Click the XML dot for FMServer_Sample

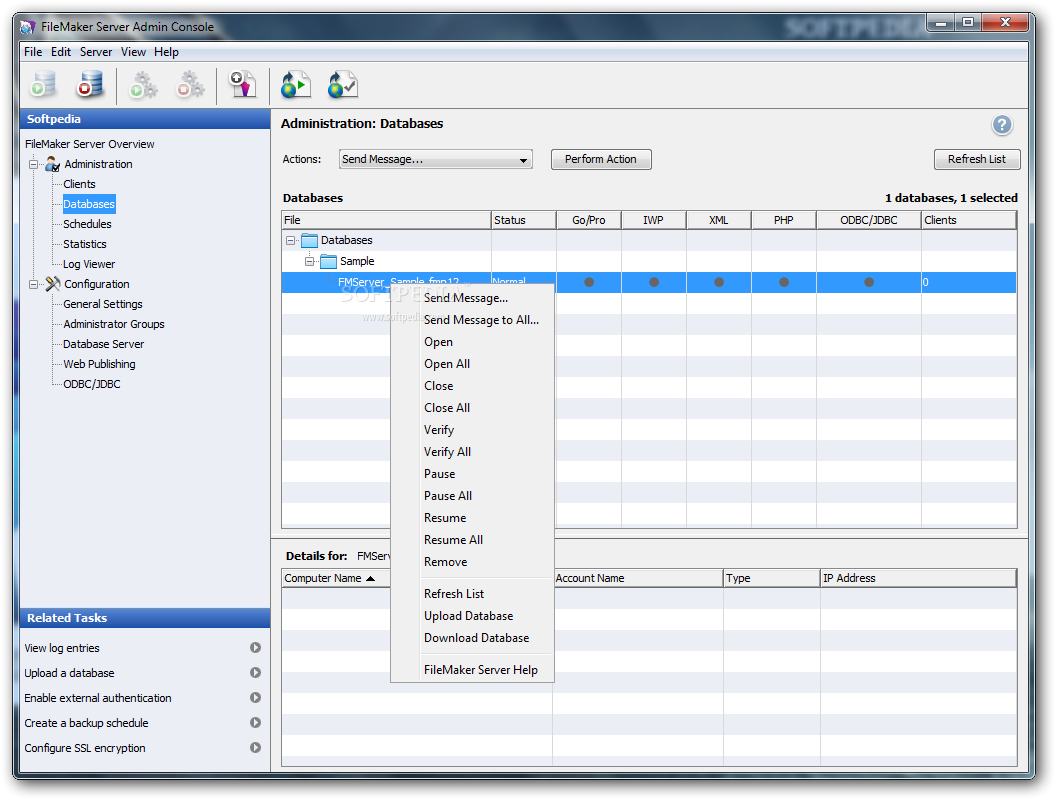coord(719,282)
